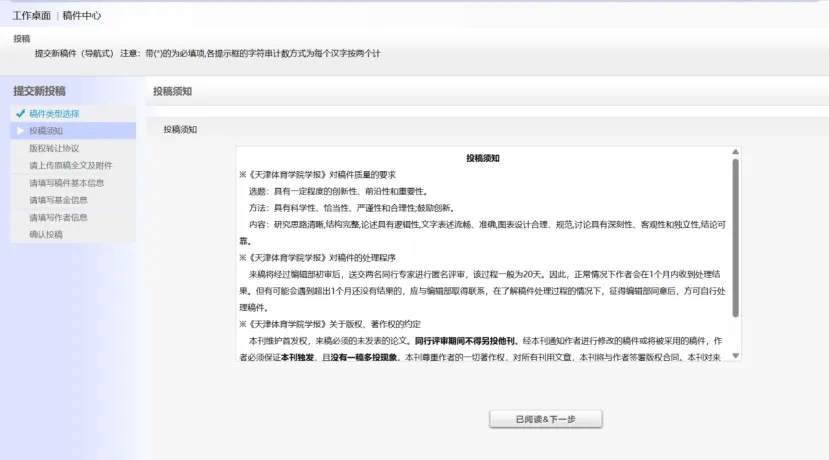Click the notice box vertical scrollbar thumb
This screenshot has height=460, width=829.
736,238
